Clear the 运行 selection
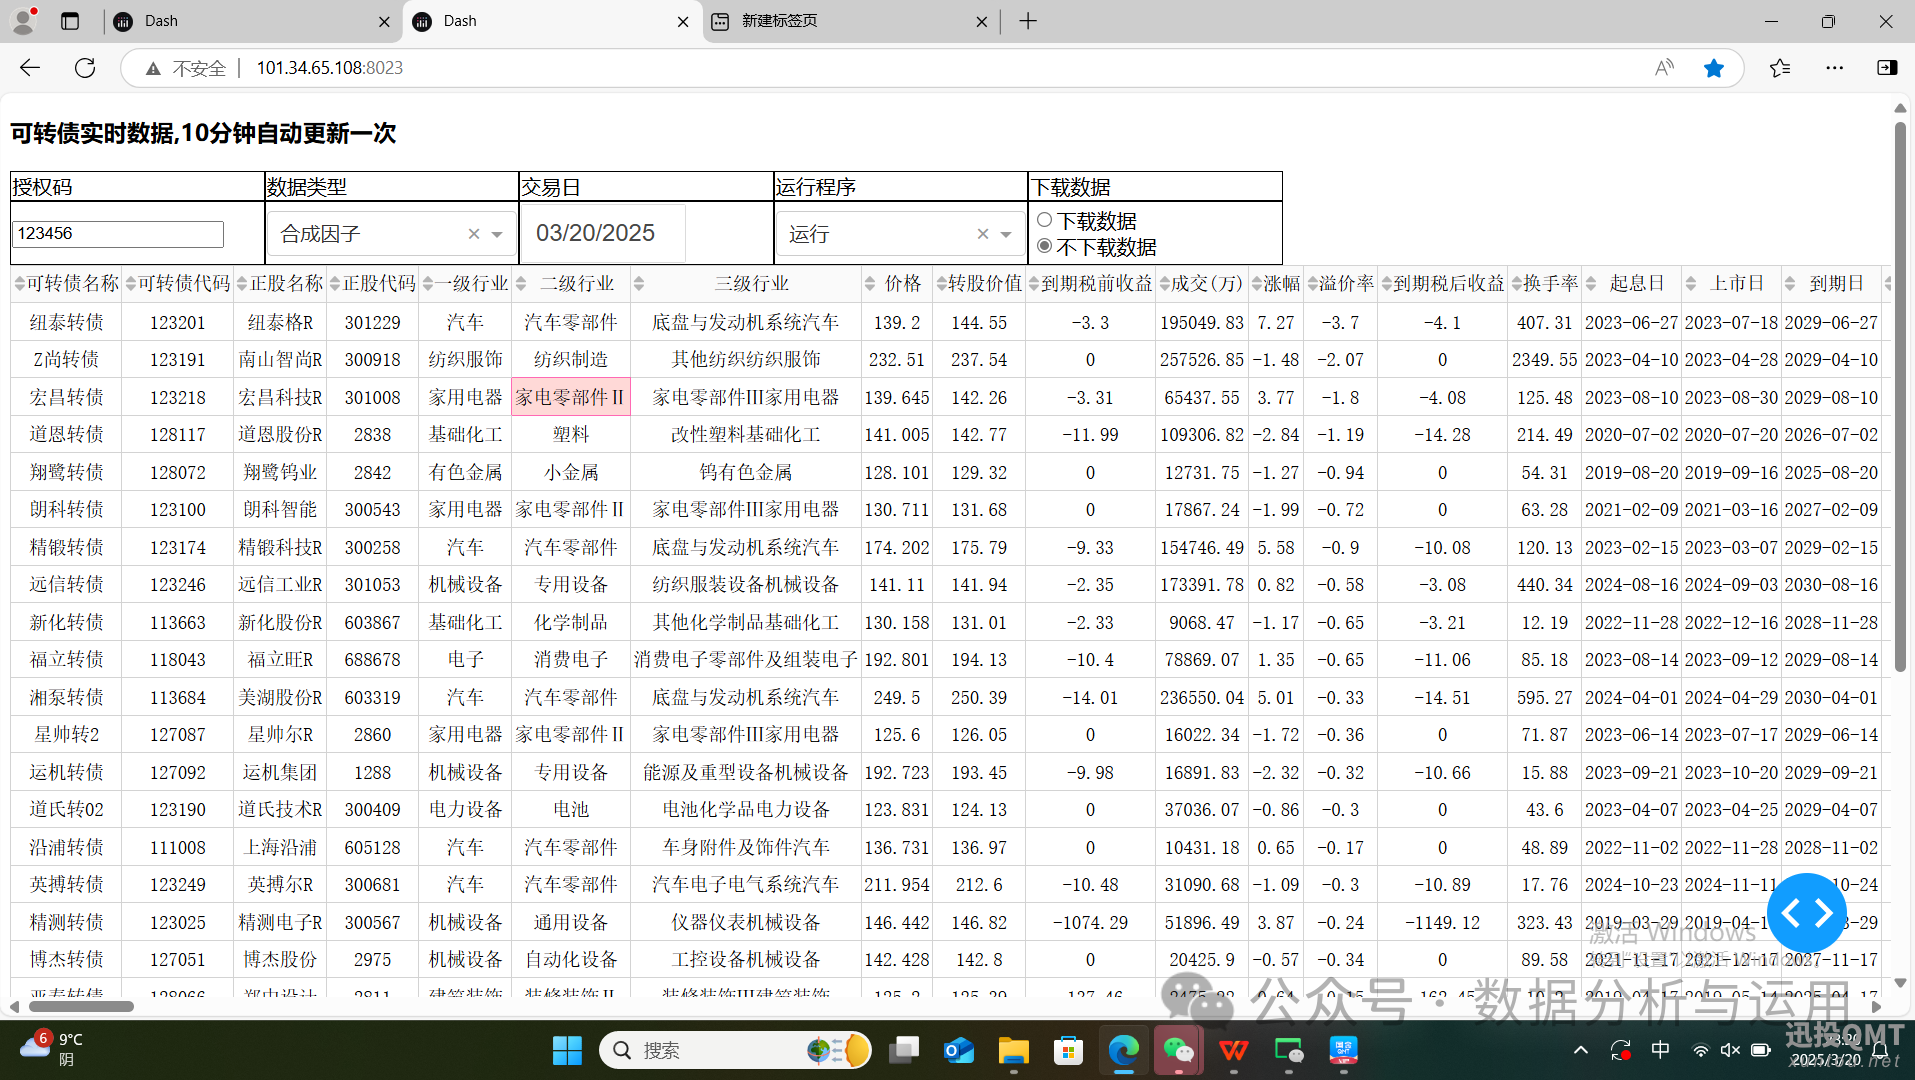Image resolution: width=1915 pixels, height=1080 pixels. coord(983,234)
